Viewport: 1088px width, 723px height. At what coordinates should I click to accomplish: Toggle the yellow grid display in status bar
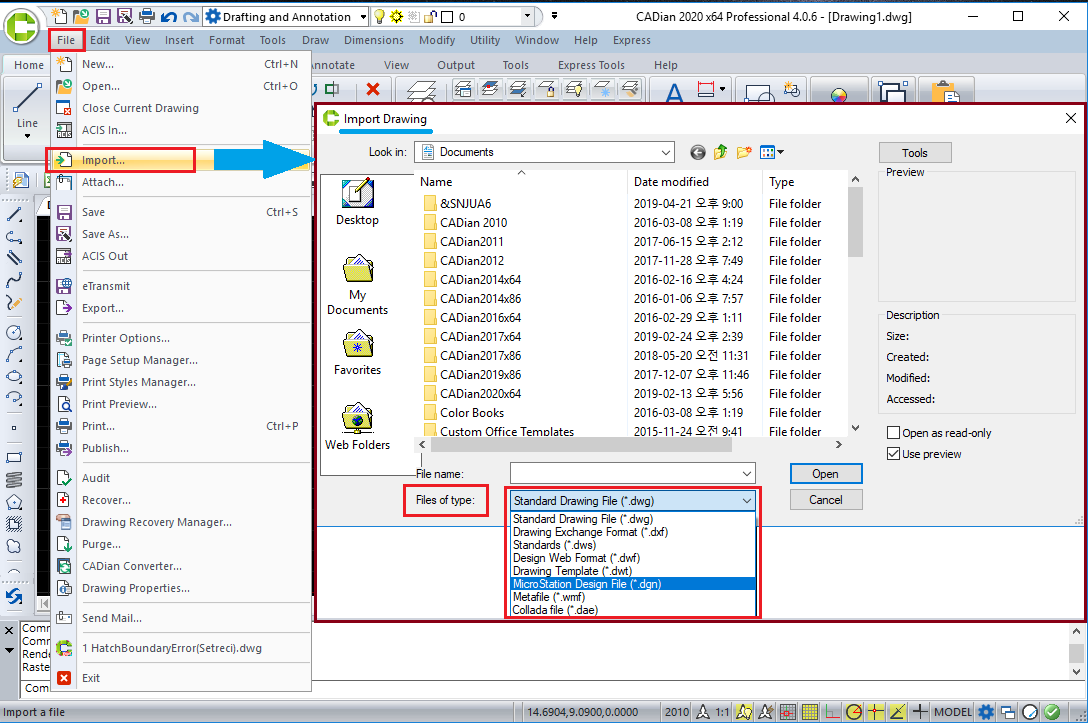tap(810, 711)
